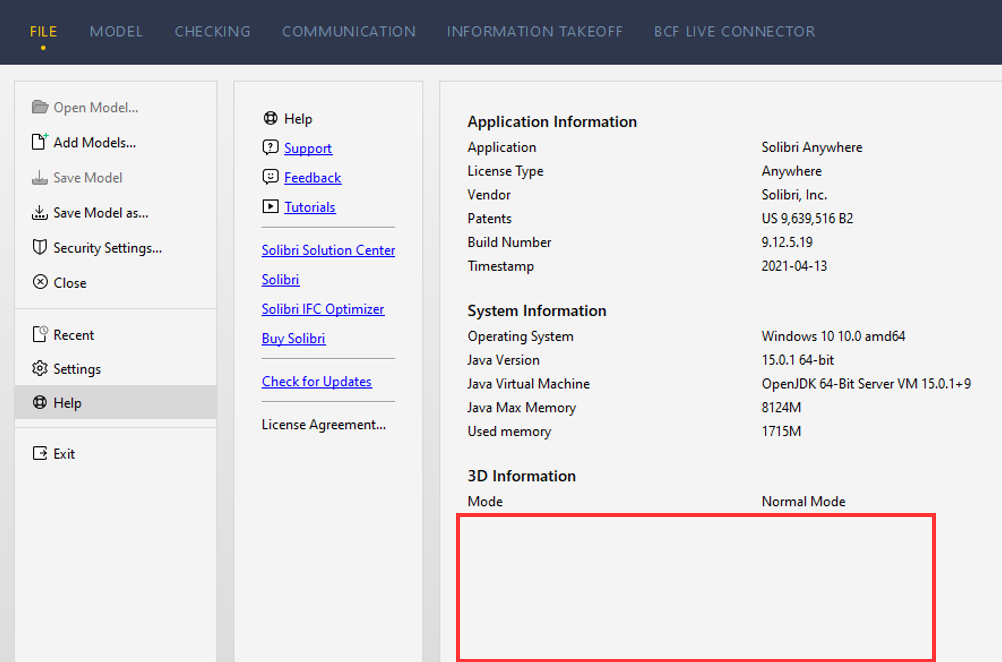Screen dimensions: 1002x662
Task: Click patent value US 9,639,516 B2
Action: click(807, 219)
